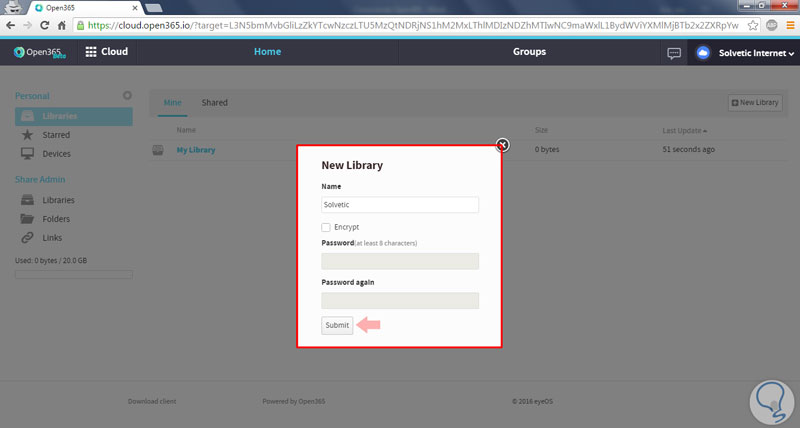Click the 51 seconds ago cell

point(688,149)
